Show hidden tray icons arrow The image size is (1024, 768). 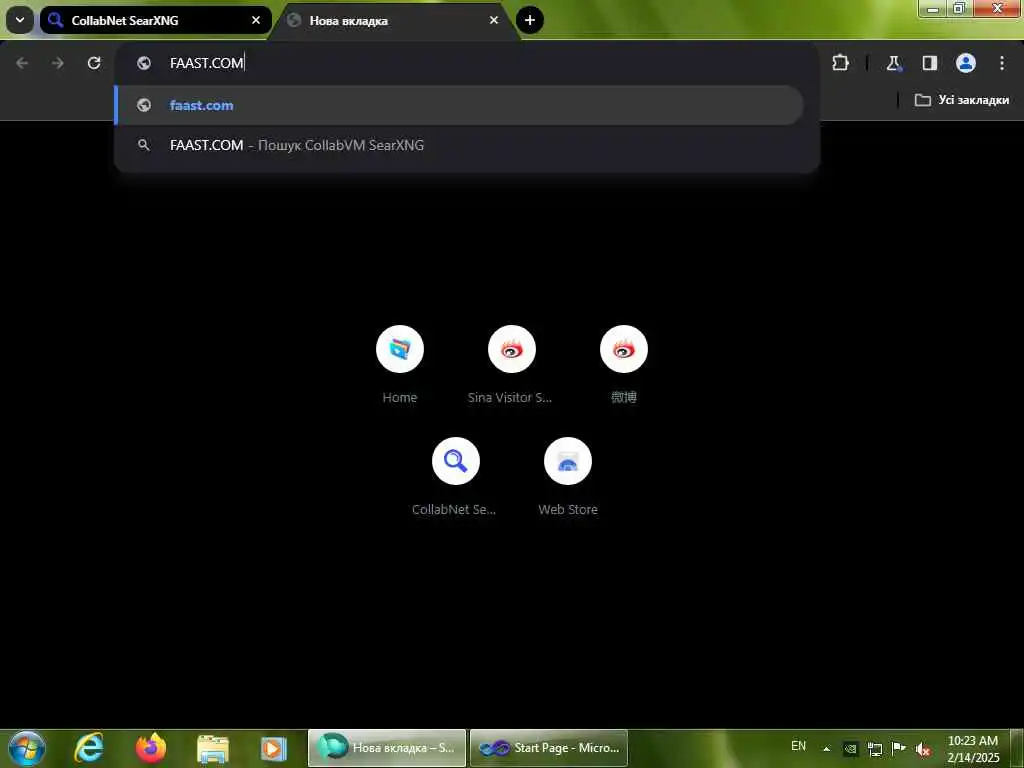pos(826,748)
